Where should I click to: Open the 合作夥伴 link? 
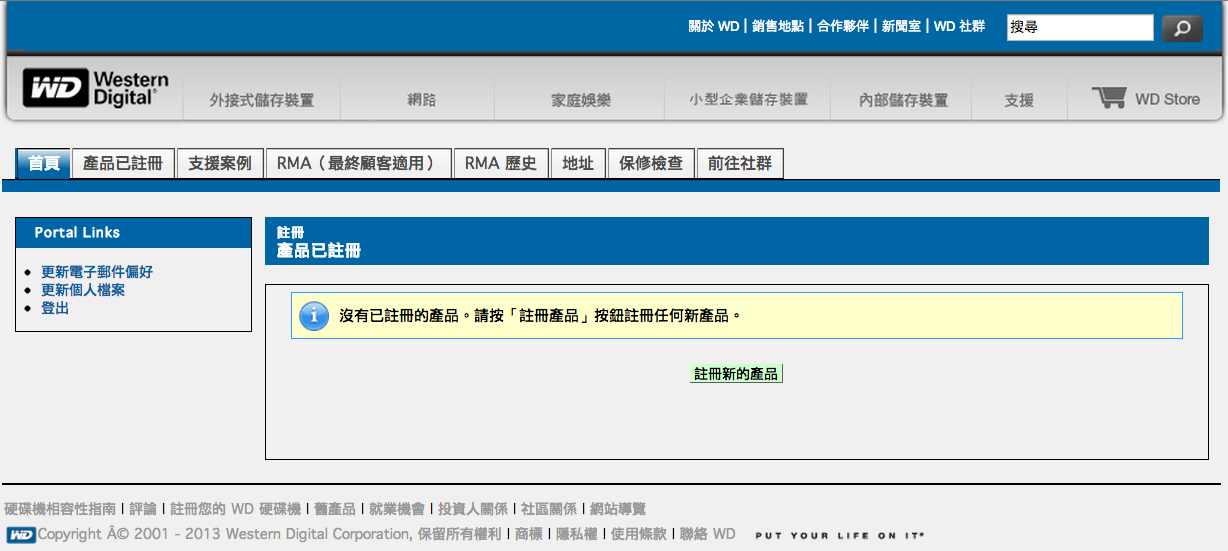pyautogui.click(x=843, y=27)
